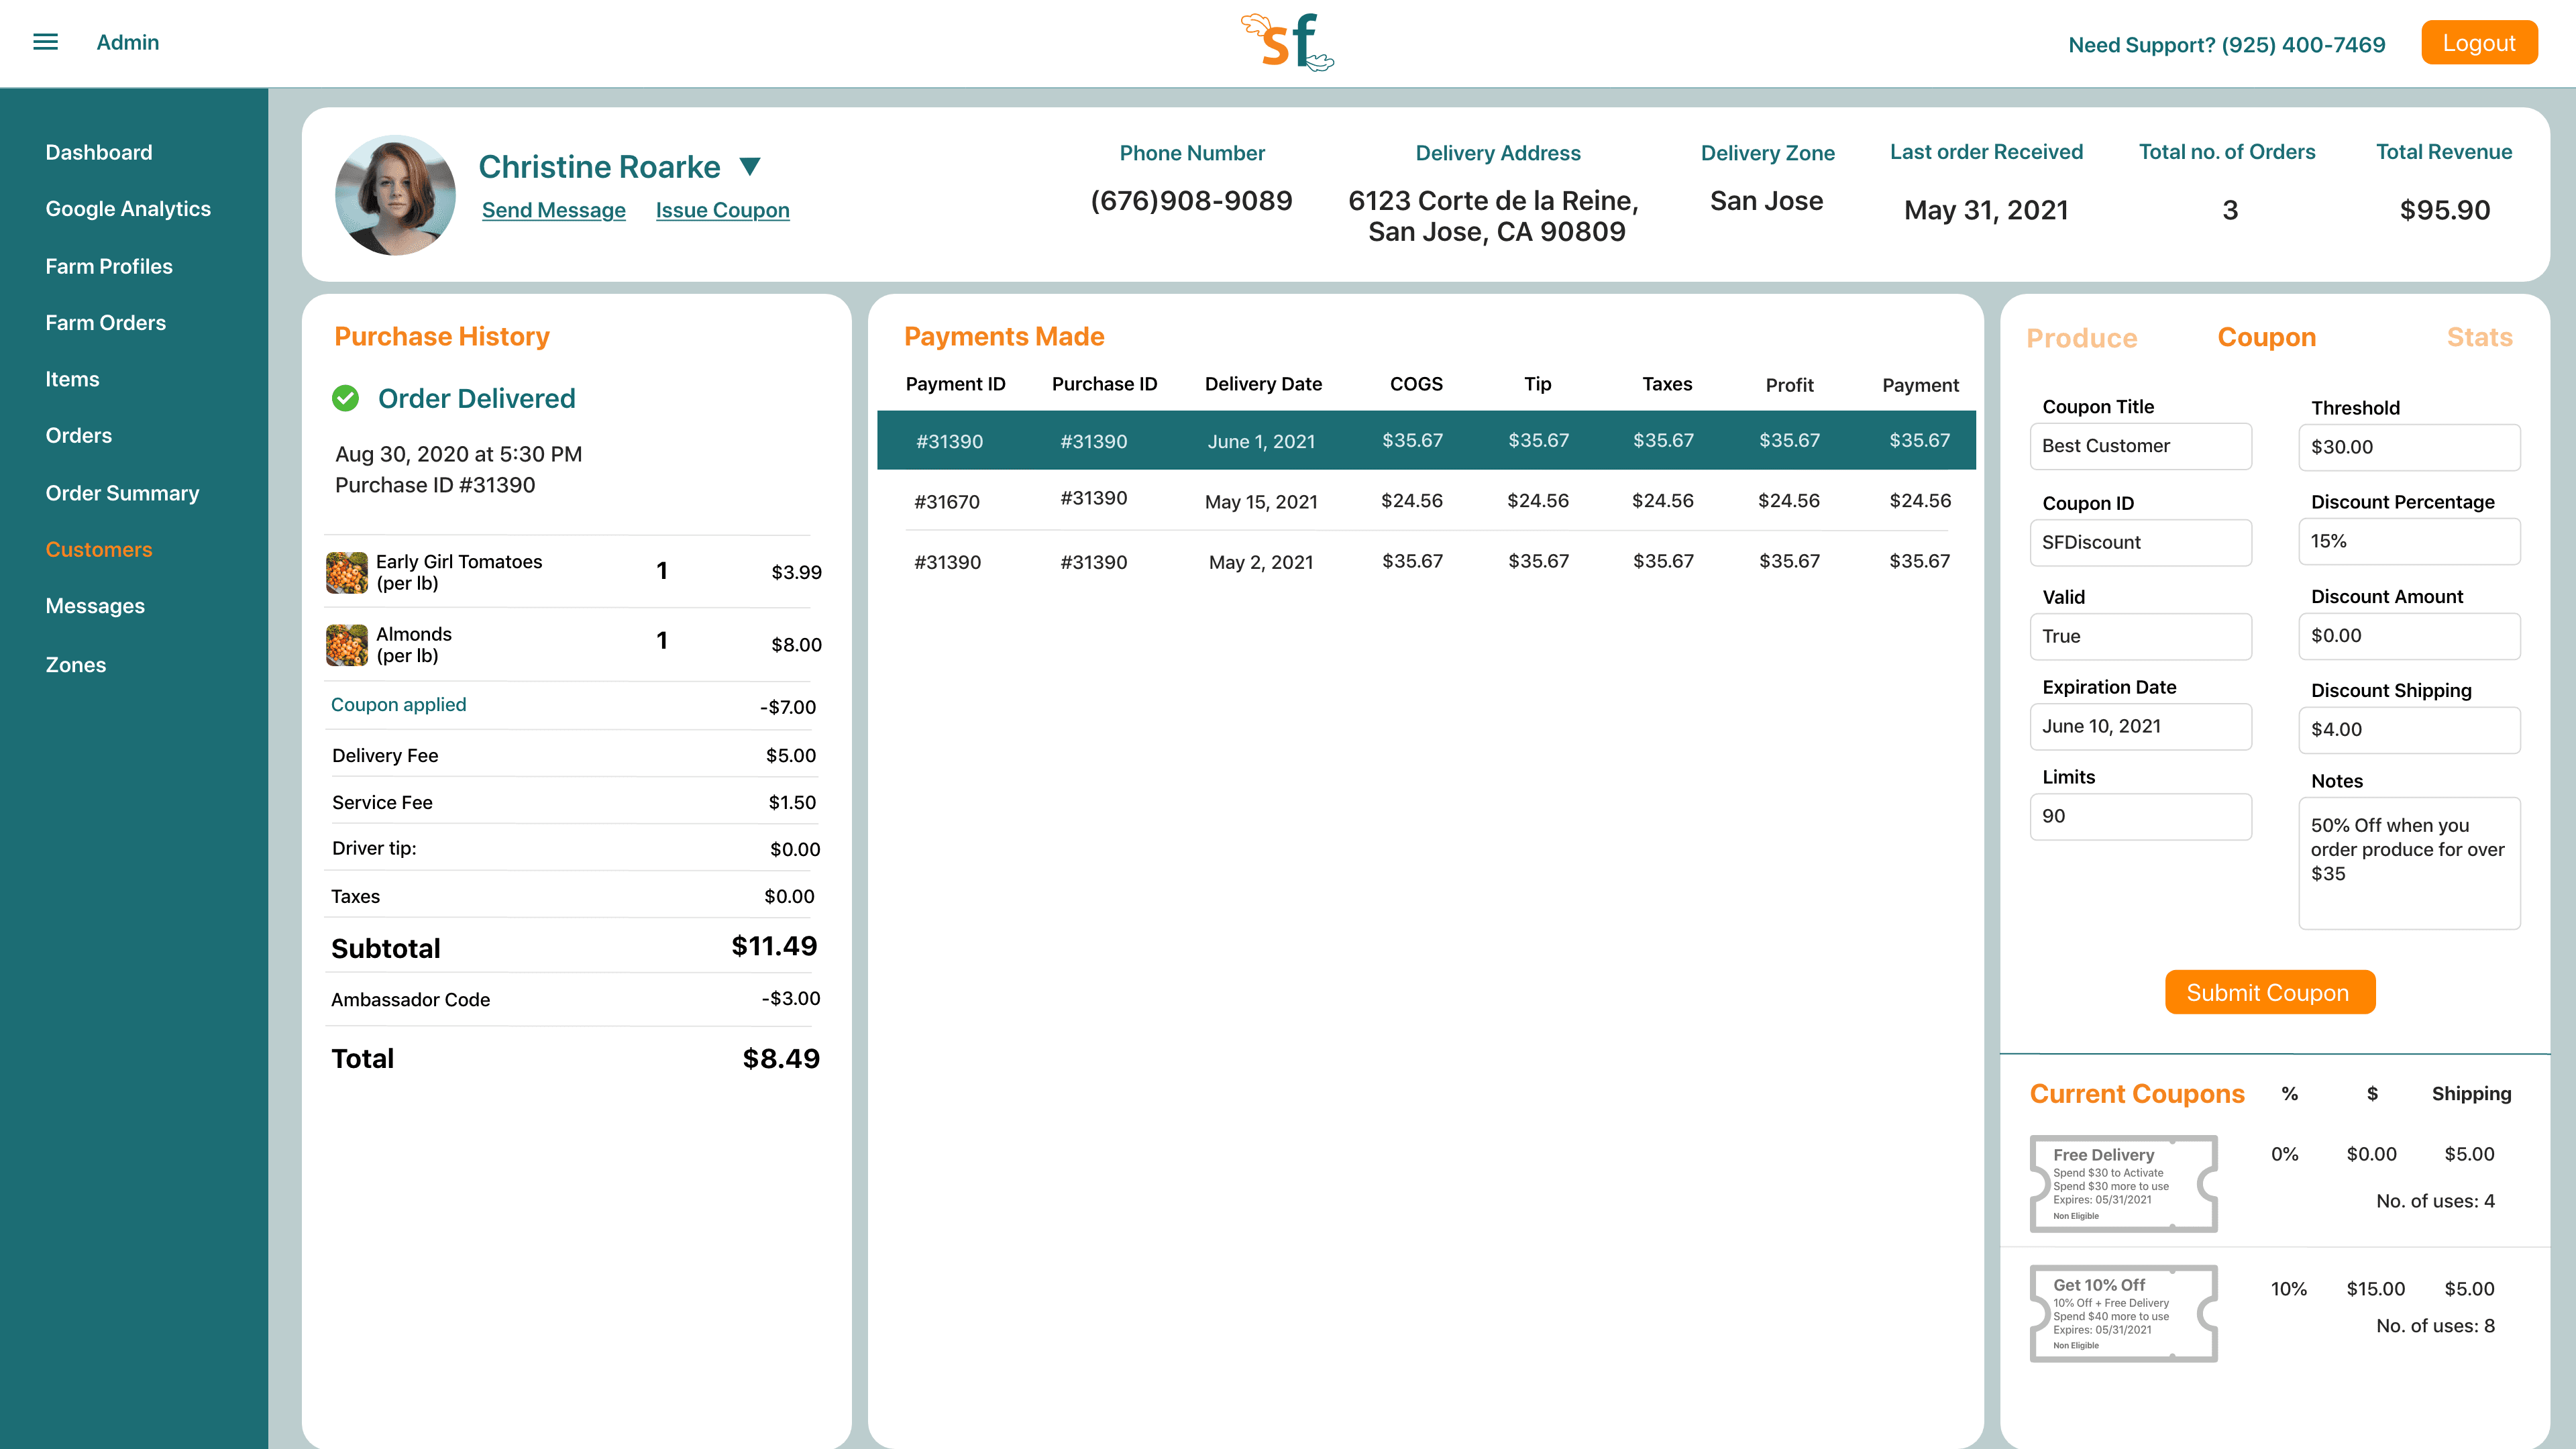Open the hamburger menu icon
Image resolution: width=2576 pixels, height=1449 pixels.
click(x=45, y=42)
